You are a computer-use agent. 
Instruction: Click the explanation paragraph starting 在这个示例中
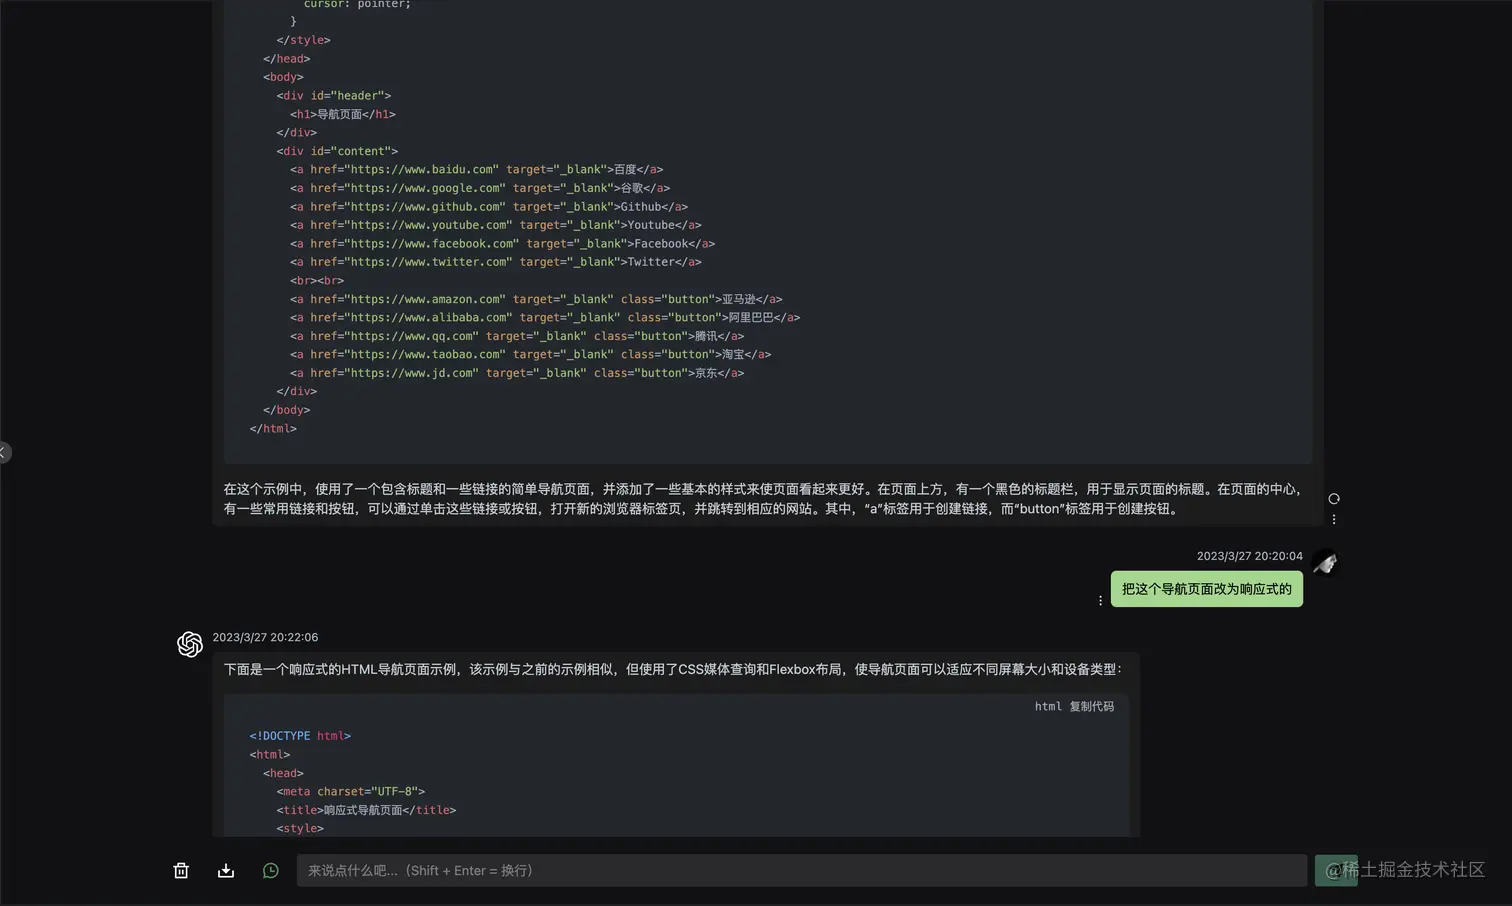[763, 499]
